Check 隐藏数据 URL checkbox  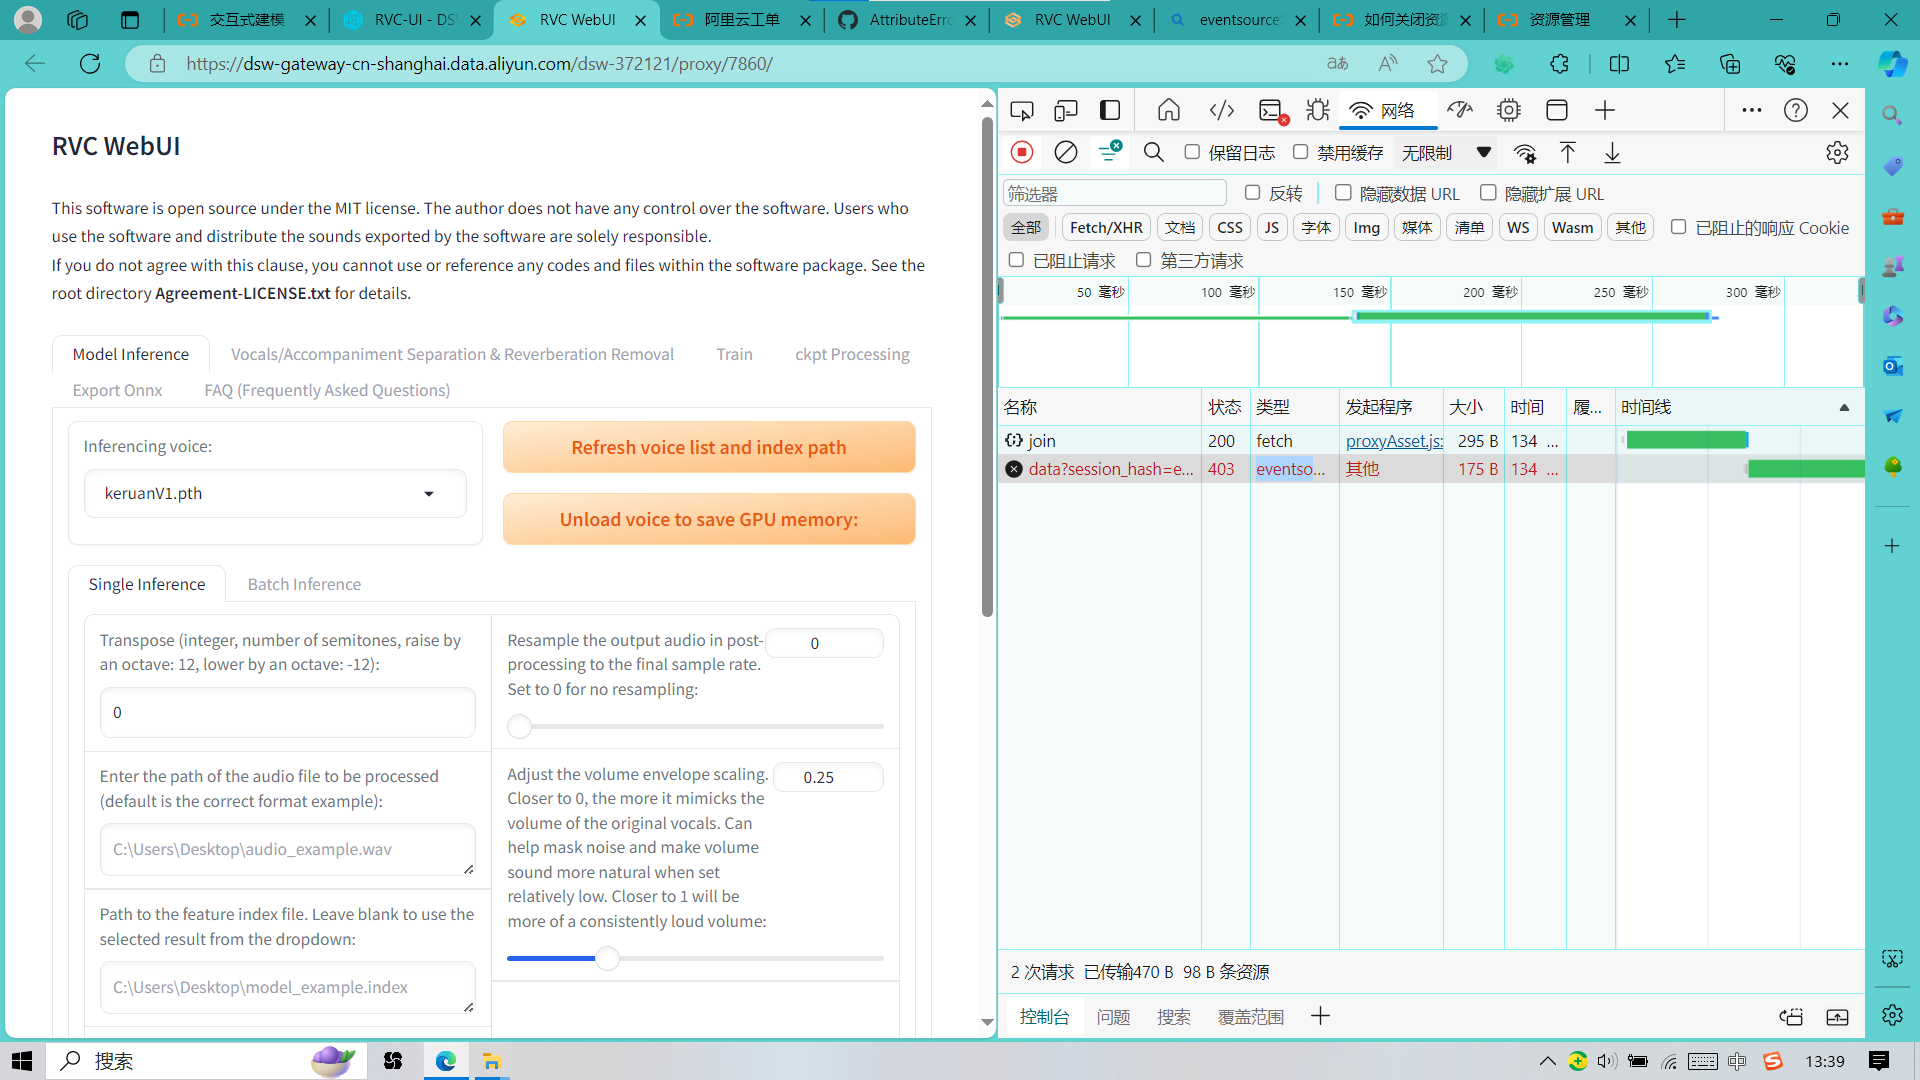[1343, 193]
